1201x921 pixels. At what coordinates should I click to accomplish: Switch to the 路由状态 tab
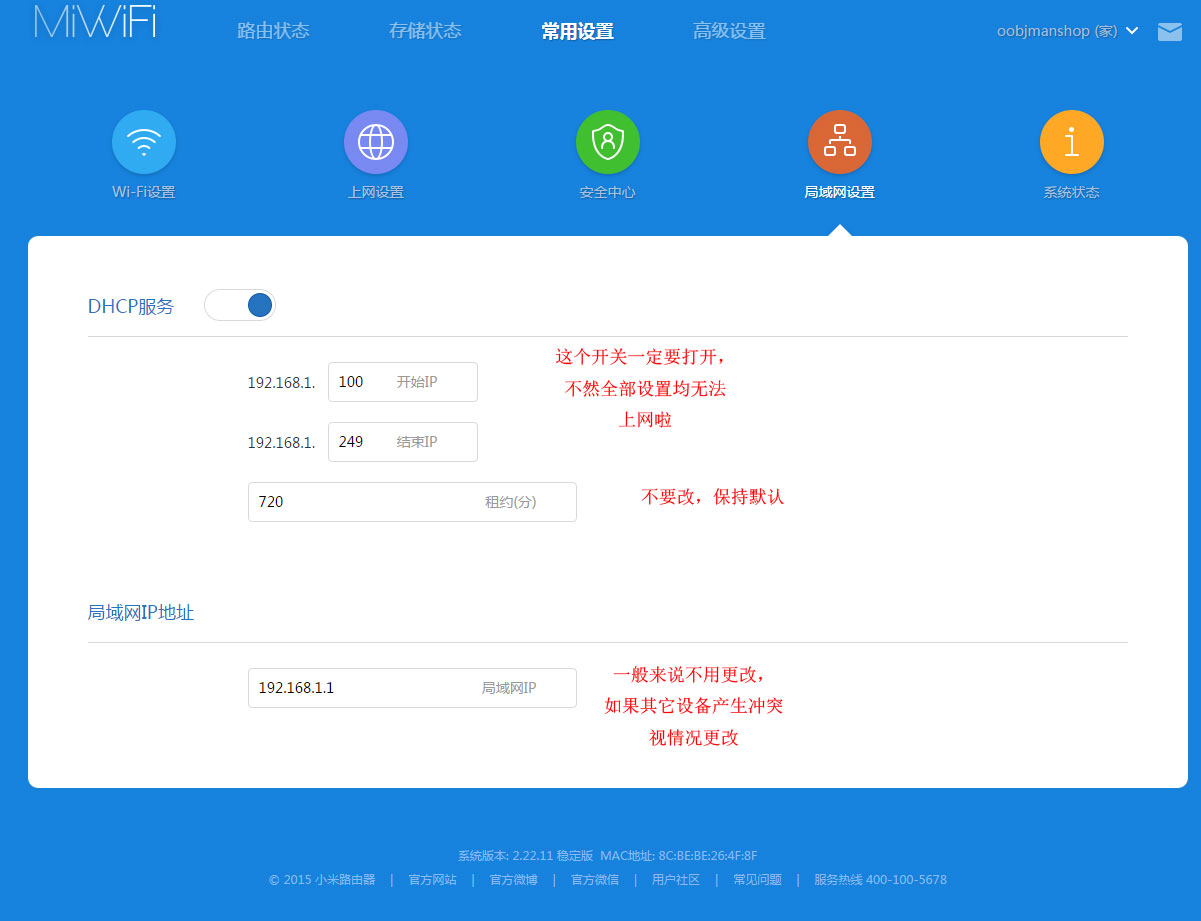(273, 31)
